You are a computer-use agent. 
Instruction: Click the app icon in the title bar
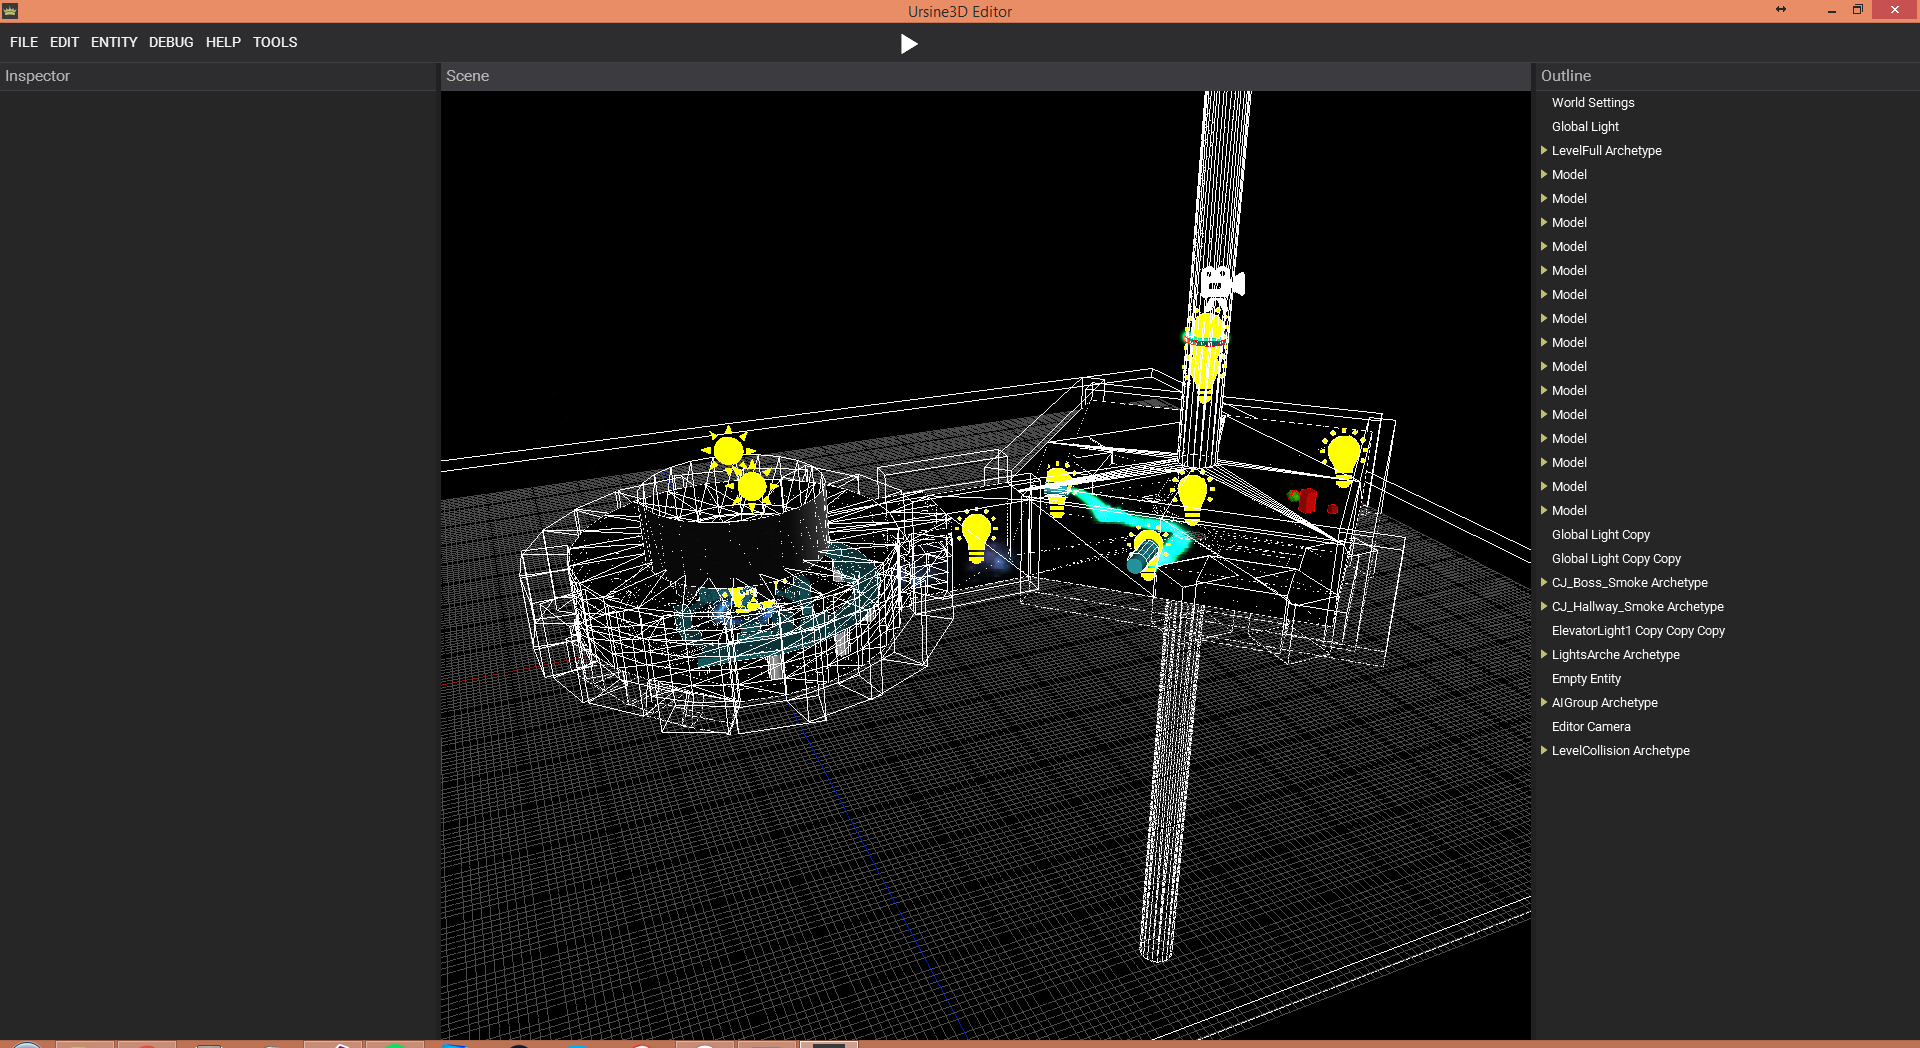tap(10, 11)
